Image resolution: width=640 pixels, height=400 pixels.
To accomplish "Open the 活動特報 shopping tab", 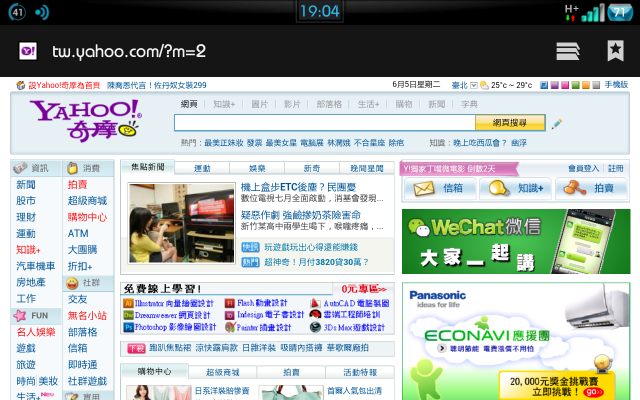I will click(360, 372).
